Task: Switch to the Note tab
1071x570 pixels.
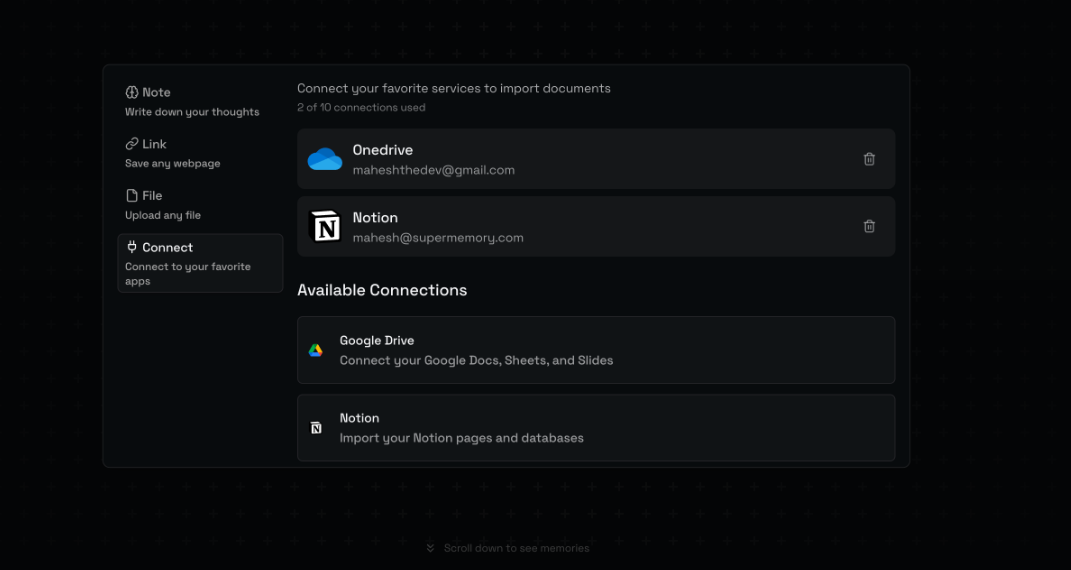Action: (x=200, y=101)
